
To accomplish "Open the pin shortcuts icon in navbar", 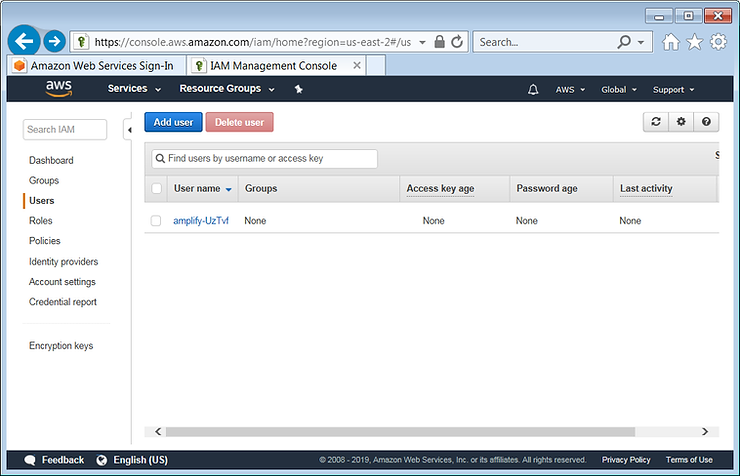I will [298, 89].
